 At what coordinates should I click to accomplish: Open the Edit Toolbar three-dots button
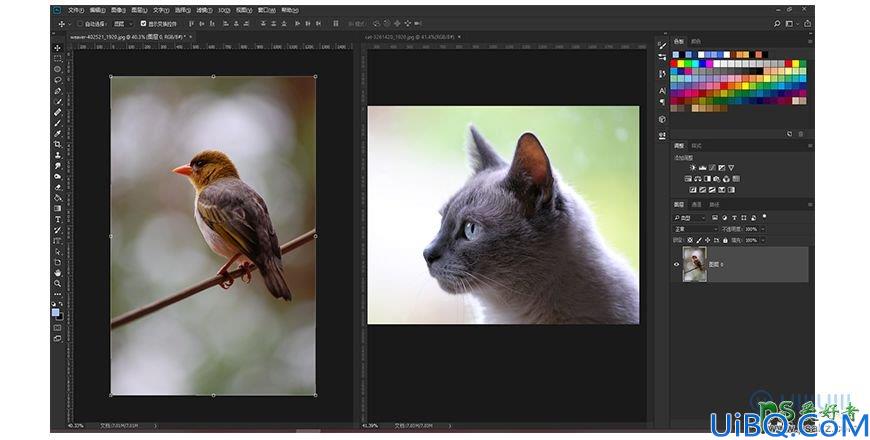click(58, 294)
